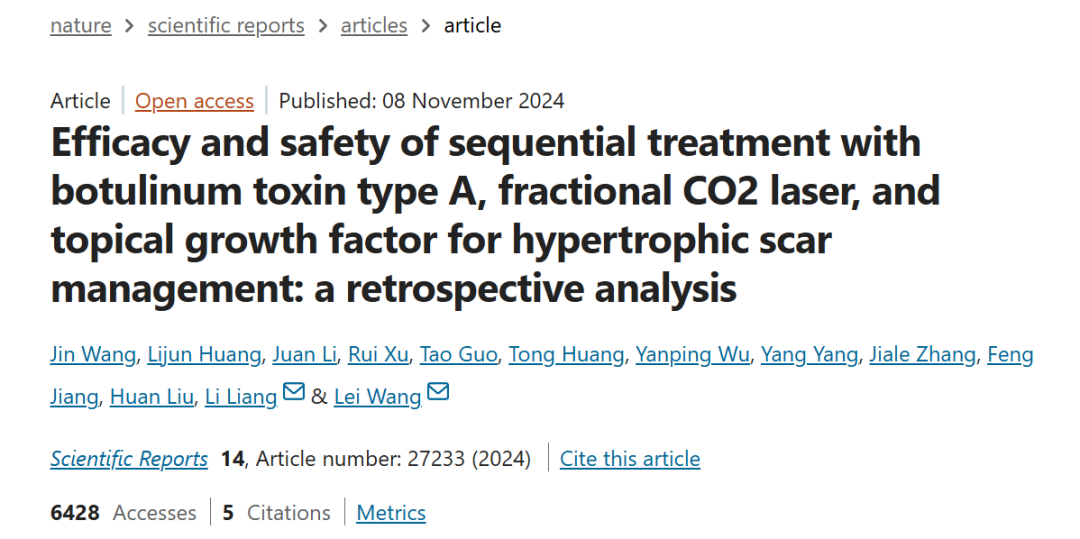The height and width of the screenshot is (539, 1080).
Task: Click the email envelope icon beside Li Liang
Action: pyautogui.click(x=294, y=393)
